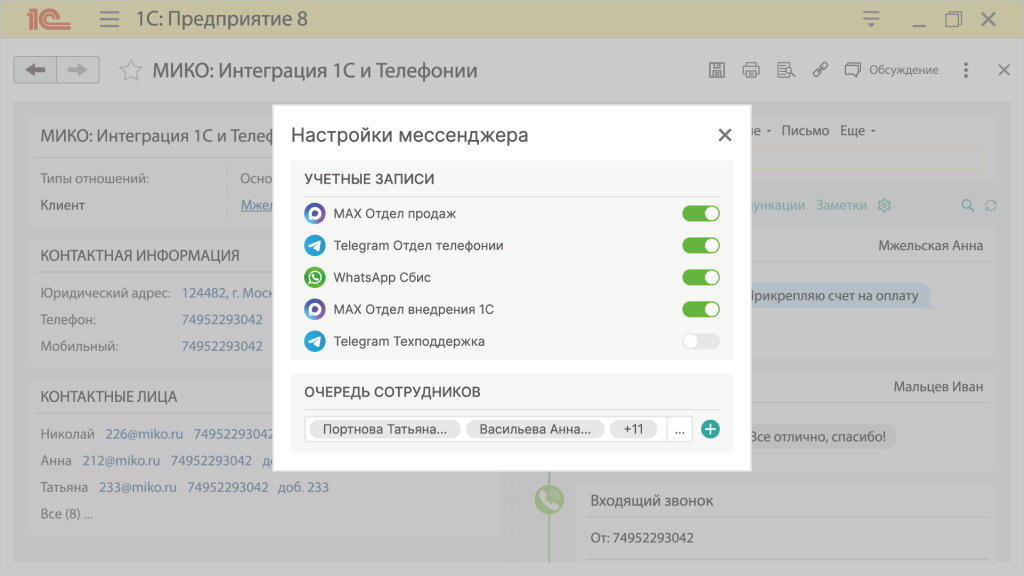Click the save diskette icon in toolbar
Viewport: 1024px width, 576px height.
point(716,70)
